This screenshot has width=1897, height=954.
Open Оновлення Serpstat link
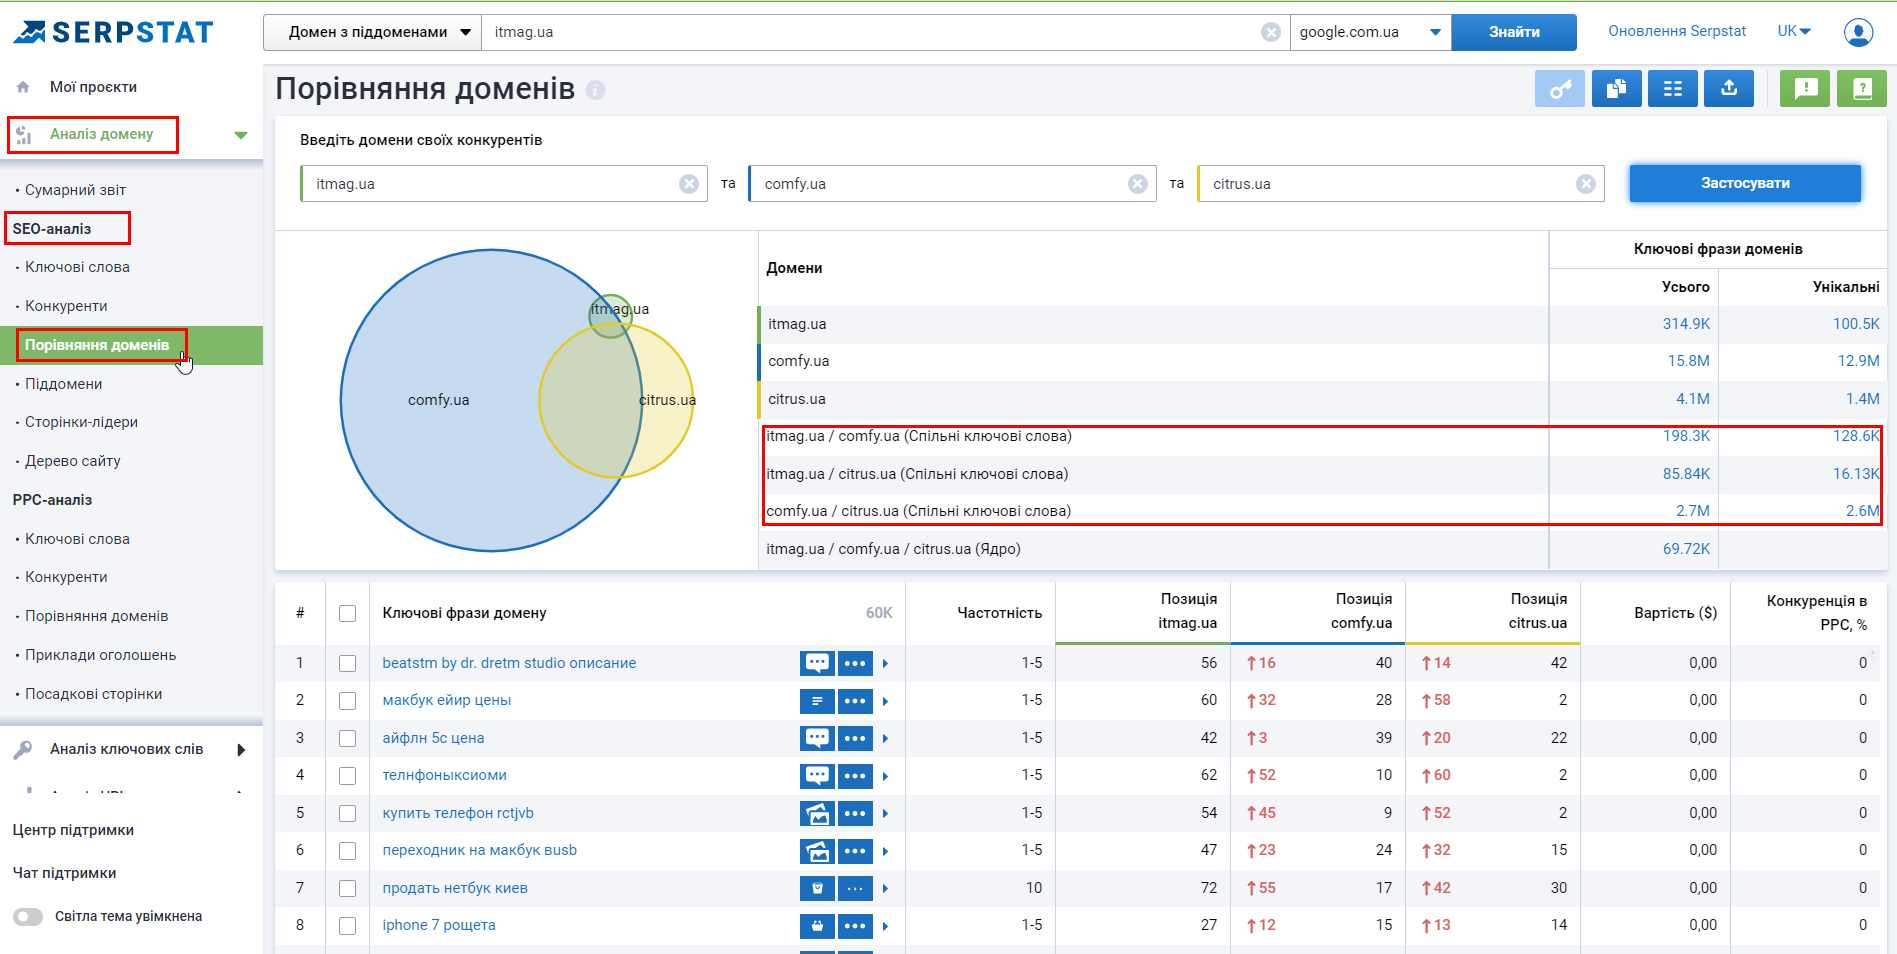coord(1677,31)
